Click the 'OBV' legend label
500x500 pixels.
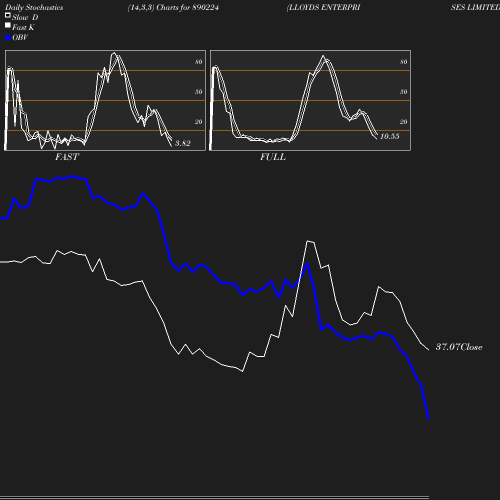point(20,37)
